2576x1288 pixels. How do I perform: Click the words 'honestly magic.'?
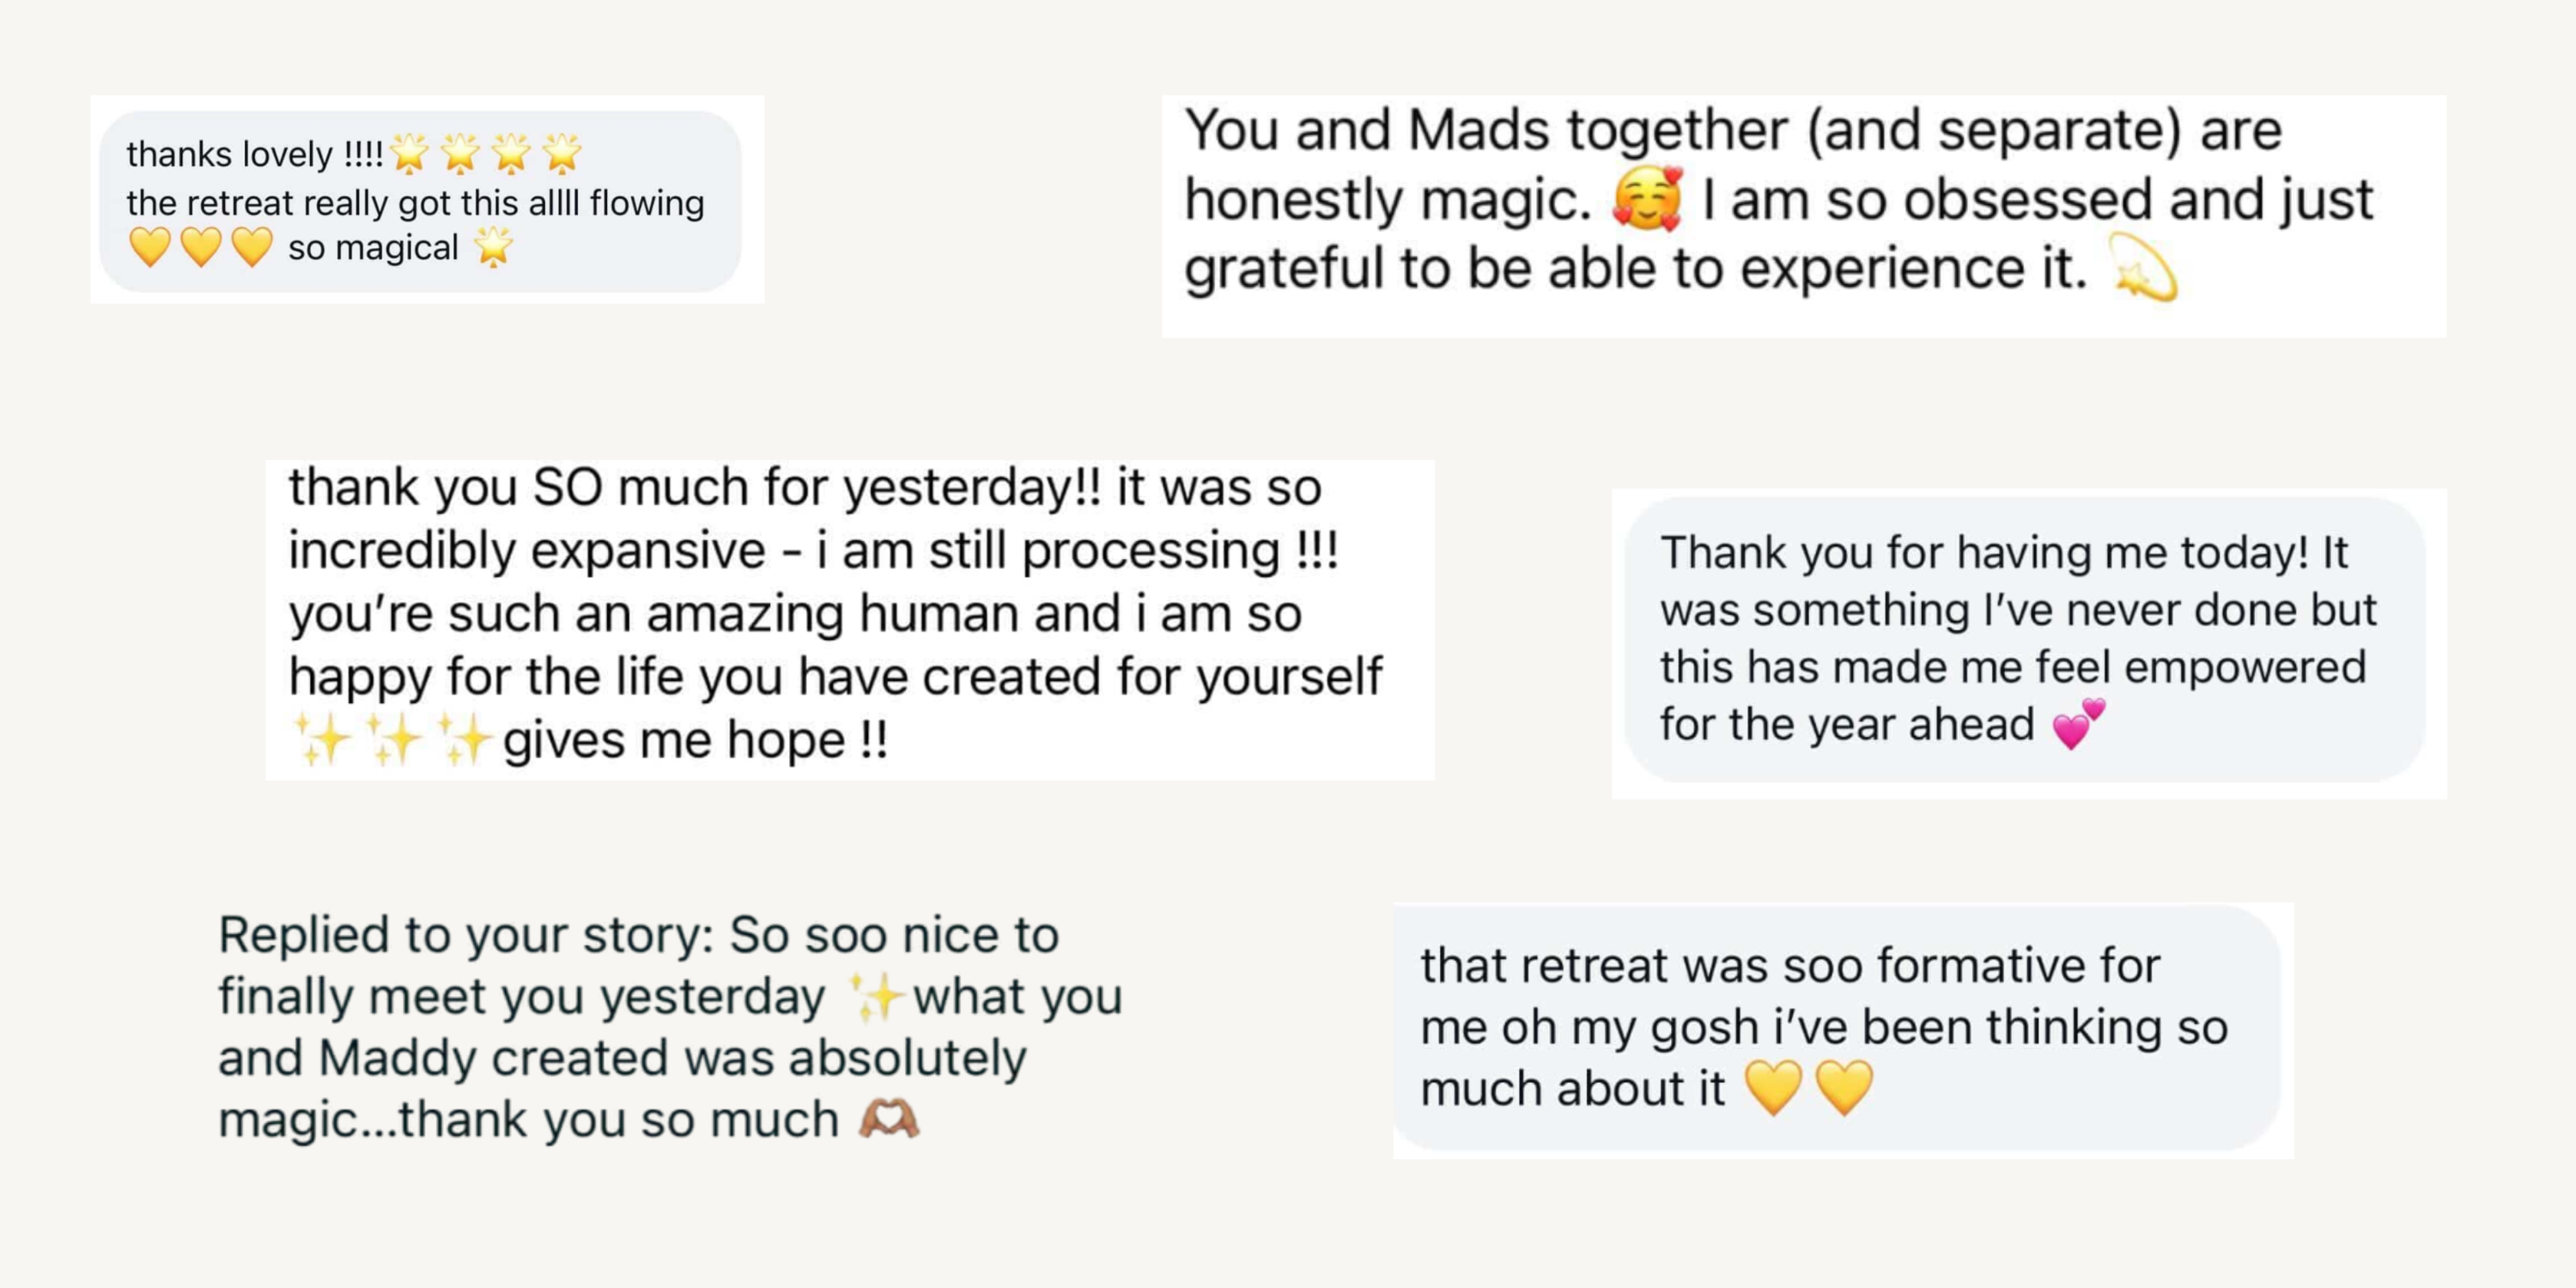coord(1388,200)
